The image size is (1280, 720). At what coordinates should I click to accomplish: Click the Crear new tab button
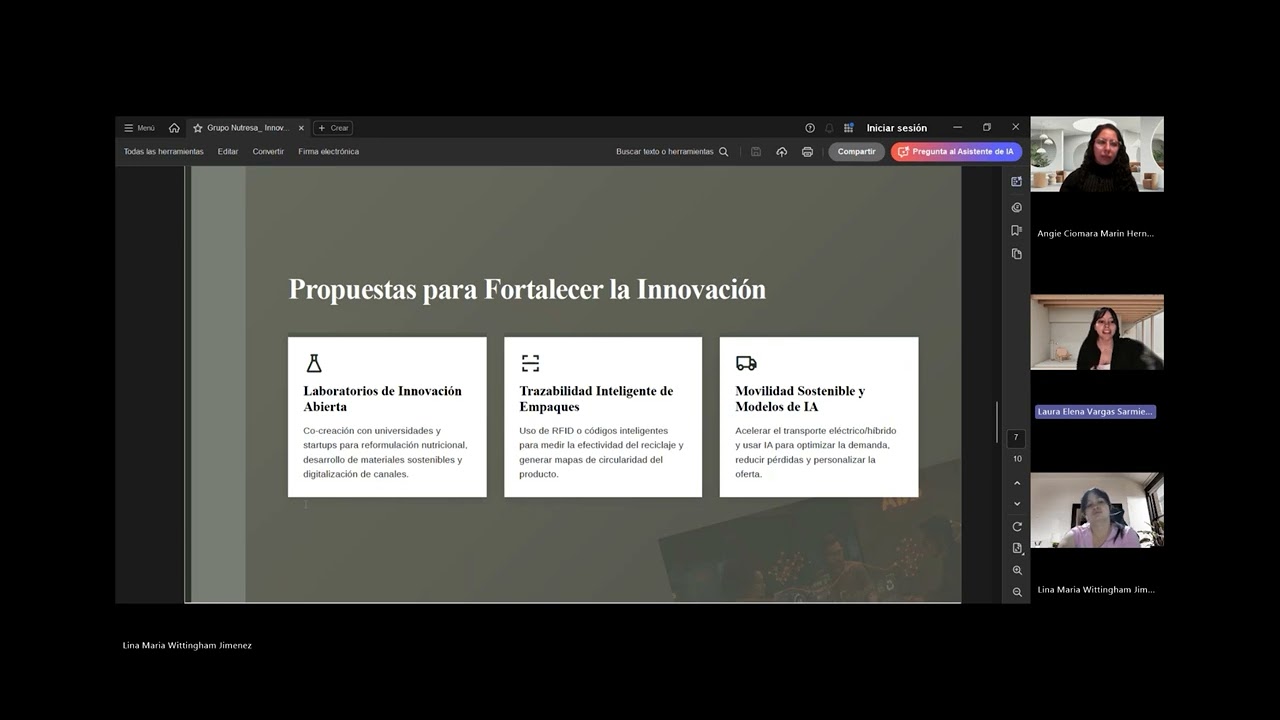[x=333, y=128]
